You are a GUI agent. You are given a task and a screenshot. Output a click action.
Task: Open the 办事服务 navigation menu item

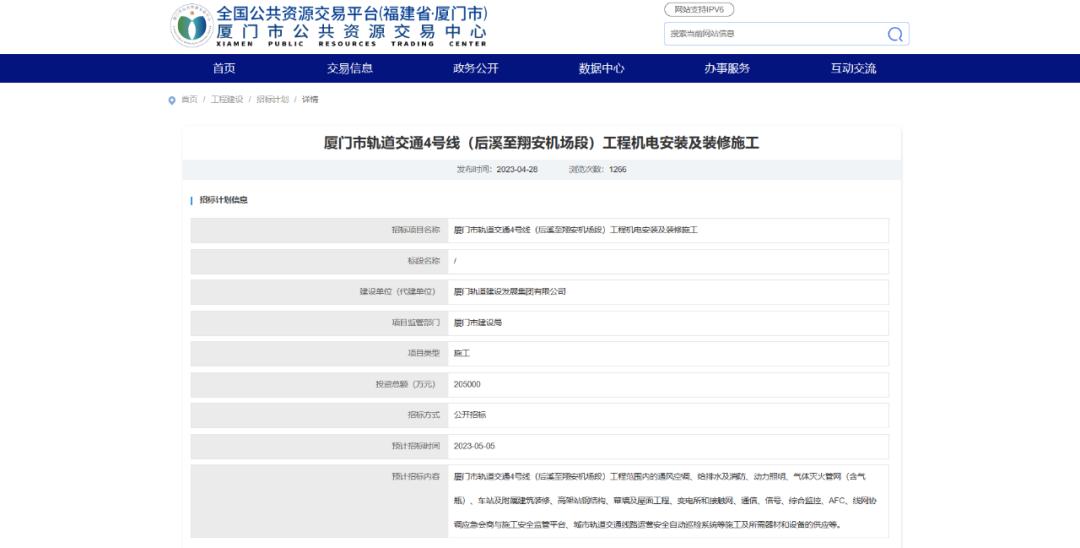pos(727,68)
